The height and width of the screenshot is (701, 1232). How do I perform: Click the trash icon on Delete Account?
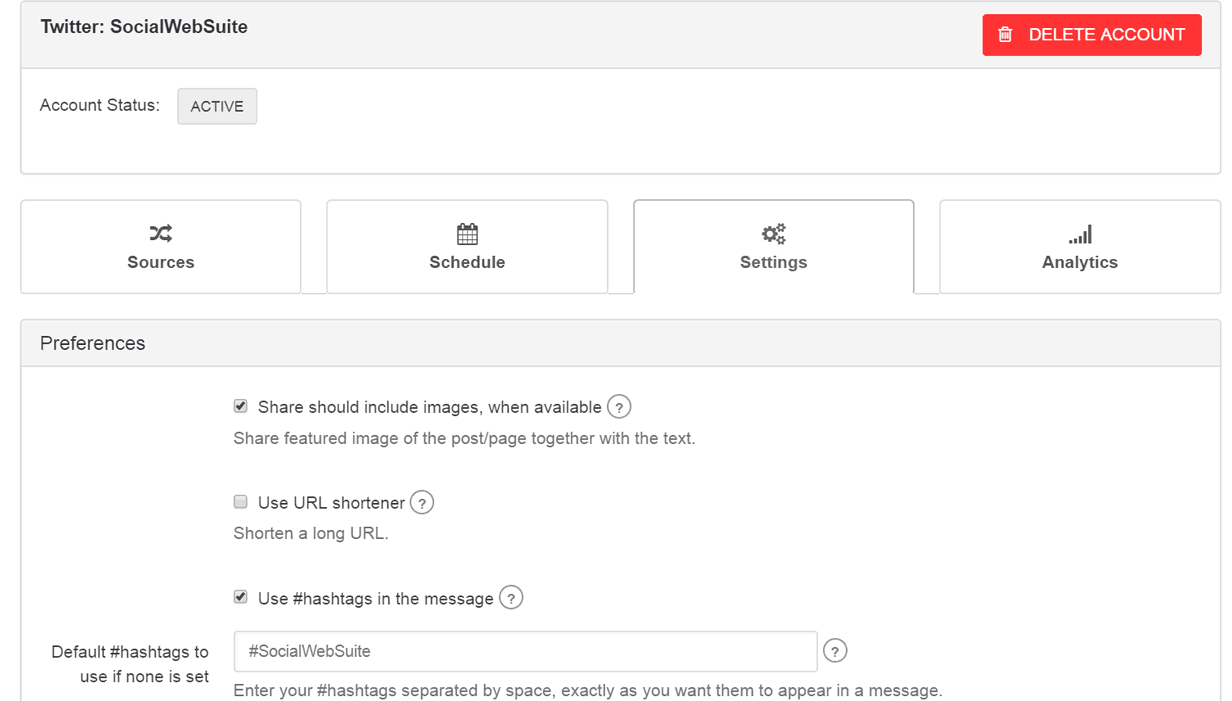click(x=1006, y=35)
